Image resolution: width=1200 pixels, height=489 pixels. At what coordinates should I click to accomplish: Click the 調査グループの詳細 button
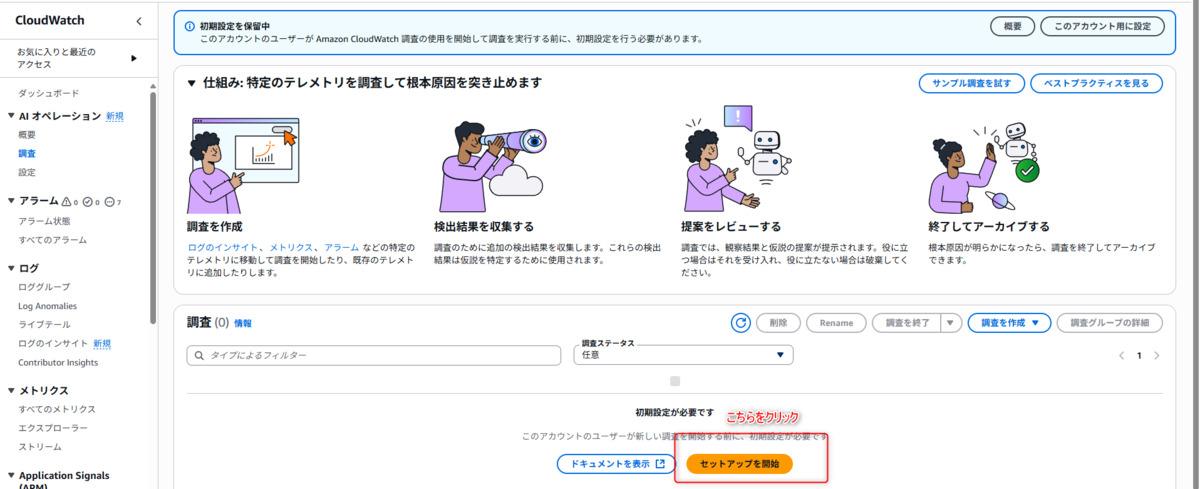pyautogui.click(x=1110, y=323)
